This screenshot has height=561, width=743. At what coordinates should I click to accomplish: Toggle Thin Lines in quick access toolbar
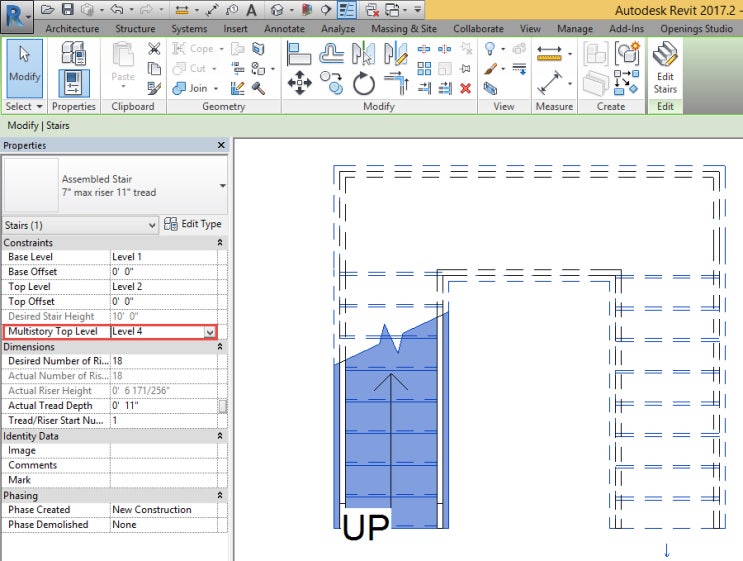(347, 9)
